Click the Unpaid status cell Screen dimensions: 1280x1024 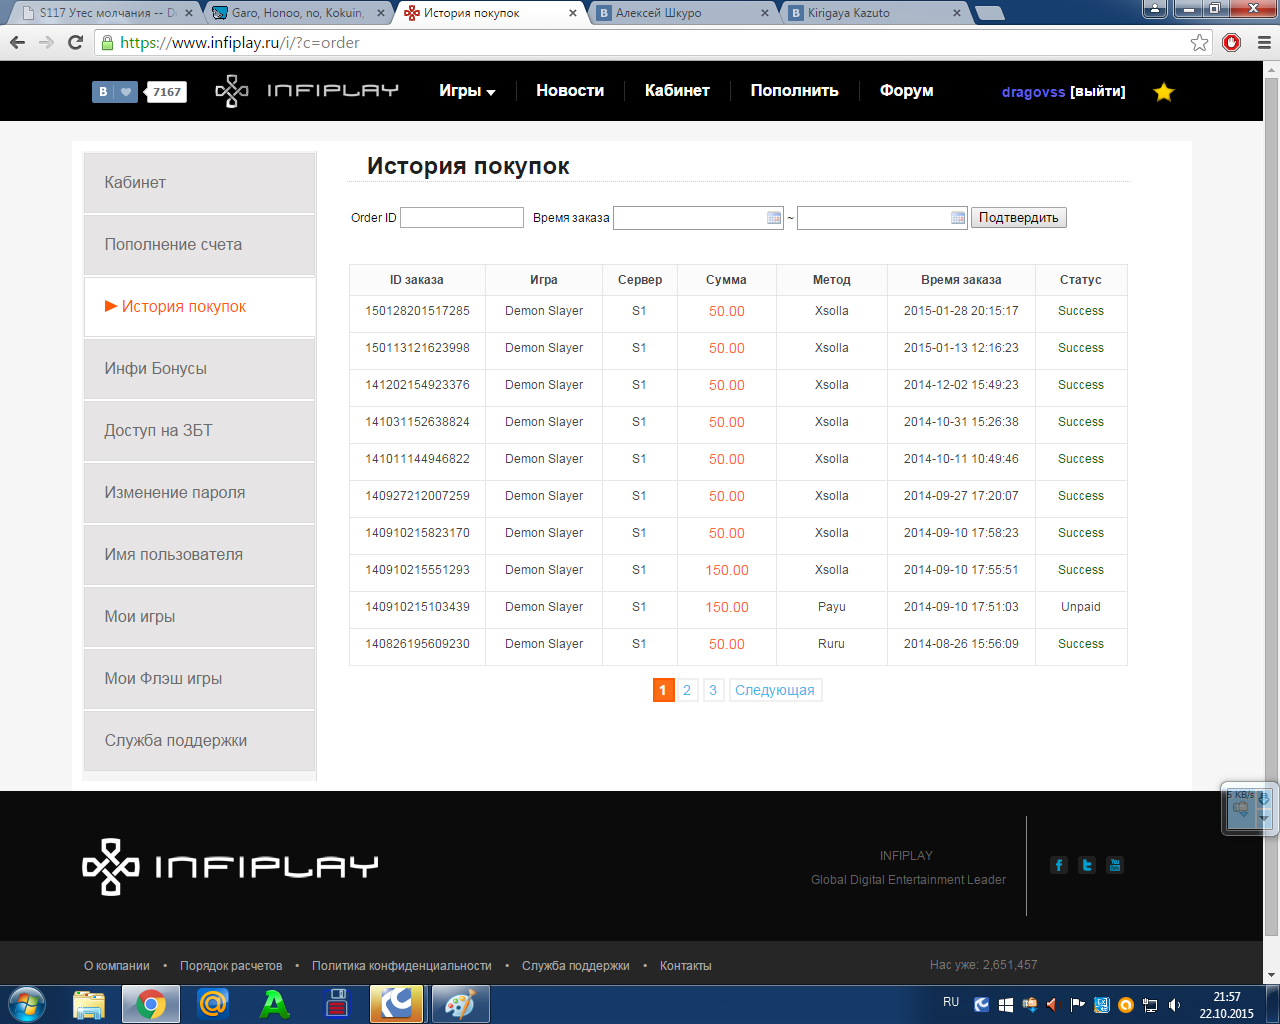pyautogui.click(x=1081, y=607)
